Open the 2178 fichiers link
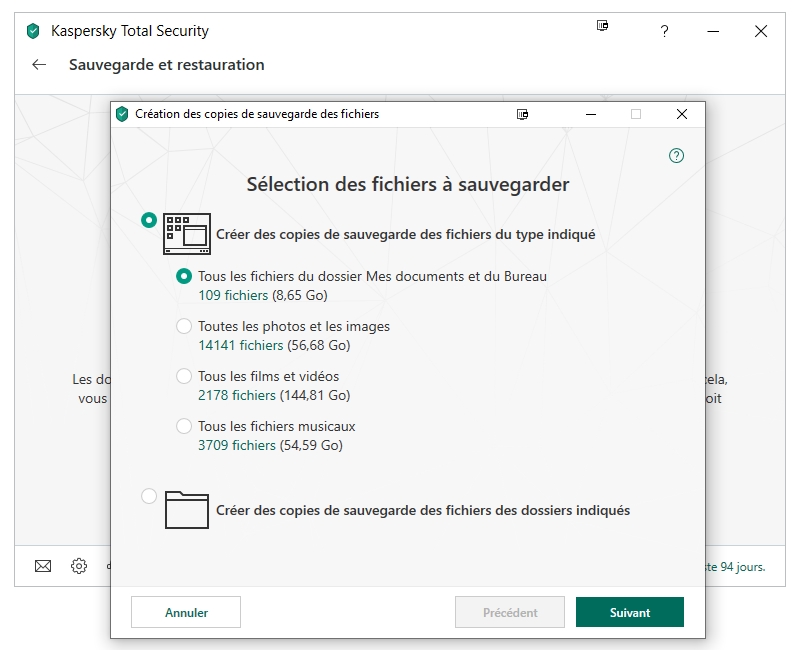The width and height of the screenshot is (798, 650). point(236,395)
